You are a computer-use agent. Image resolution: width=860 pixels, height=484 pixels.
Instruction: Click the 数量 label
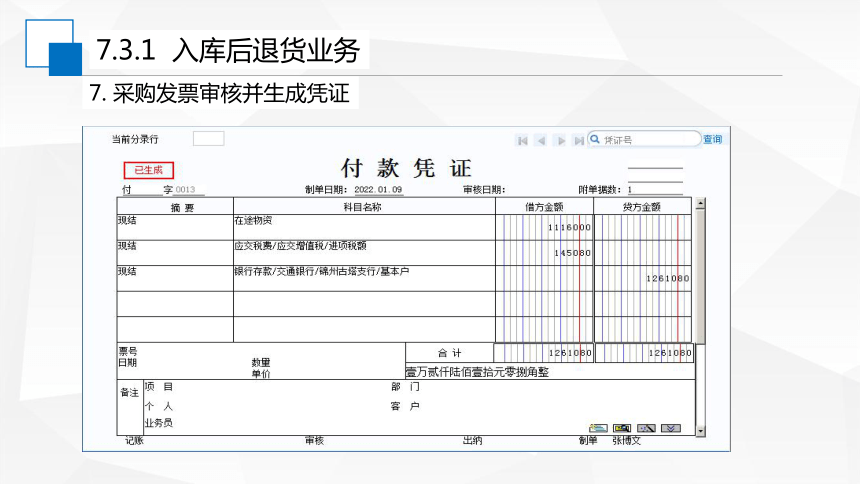pyautogui.click(x=261, y=362)
